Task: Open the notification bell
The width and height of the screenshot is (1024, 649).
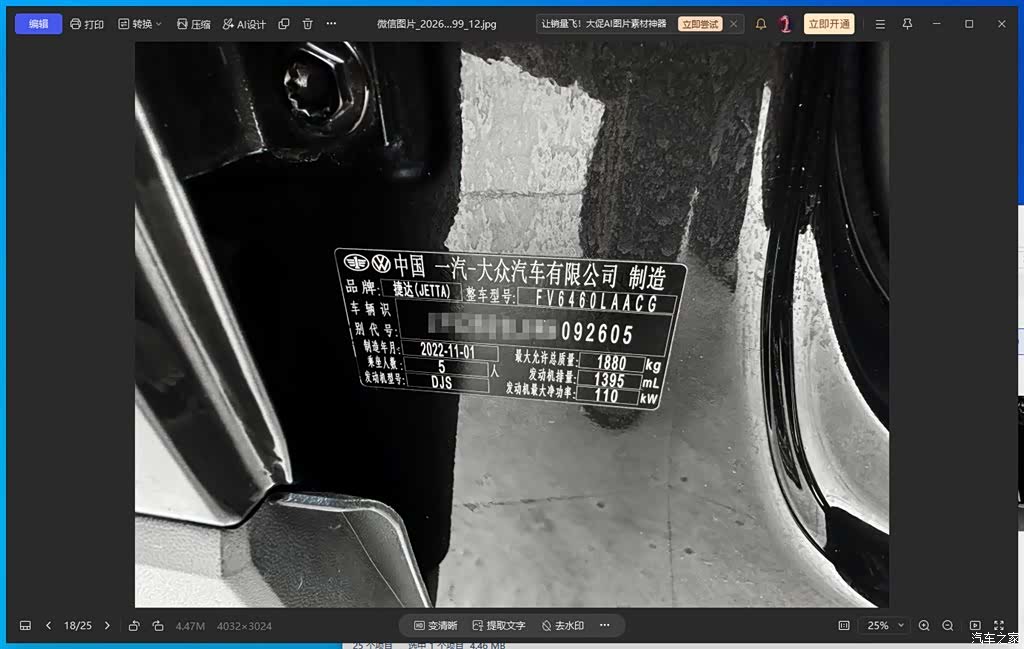Action: (x=761, y=24)
